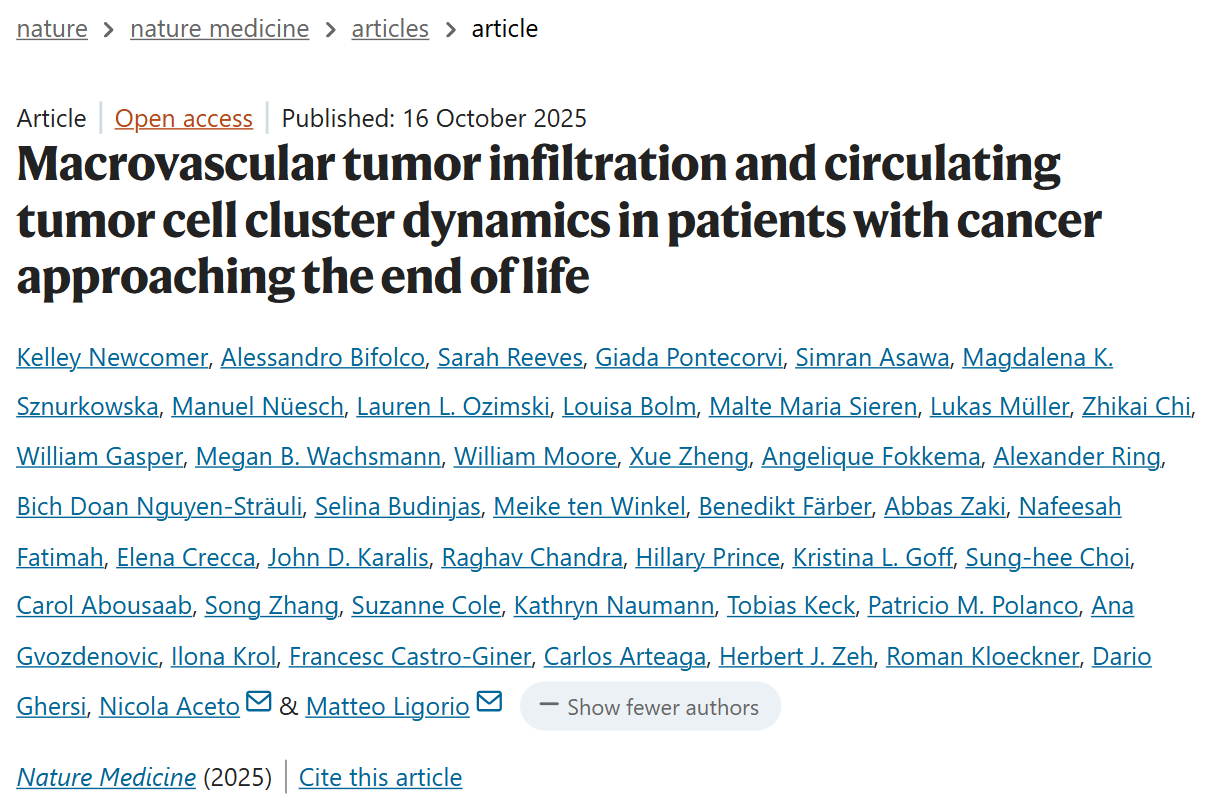Navigate to articles breadcrumb
Screen dimensions: 1216x803
[x=390, y=29]
